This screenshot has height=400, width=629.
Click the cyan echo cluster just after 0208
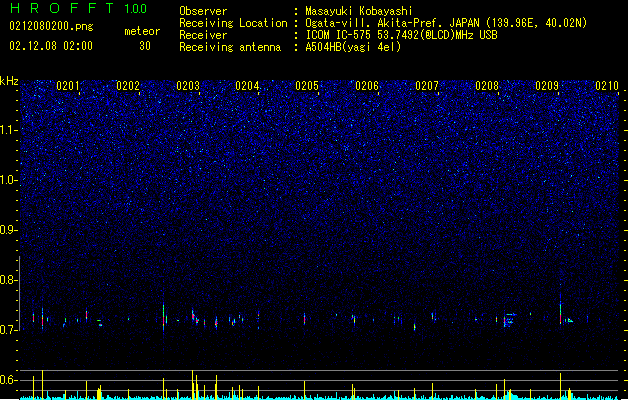click(509, 320)
